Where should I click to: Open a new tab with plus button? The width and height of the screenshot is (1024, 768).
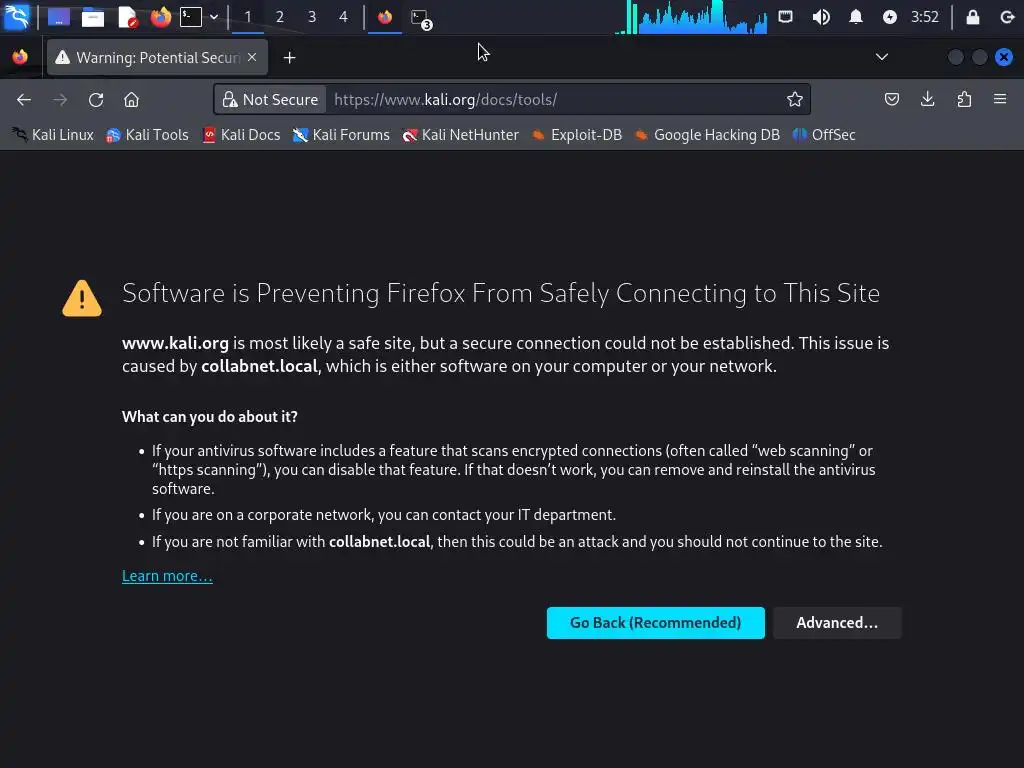tap(289, 58)
